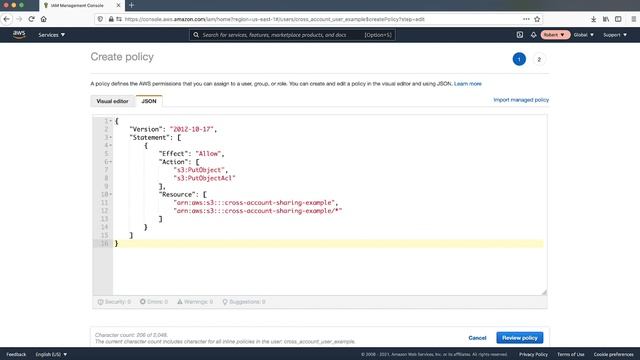Open Cookie preferences footer link
Image resolution: width=640 pixels, height=360 pixels.
coord(613,354)
